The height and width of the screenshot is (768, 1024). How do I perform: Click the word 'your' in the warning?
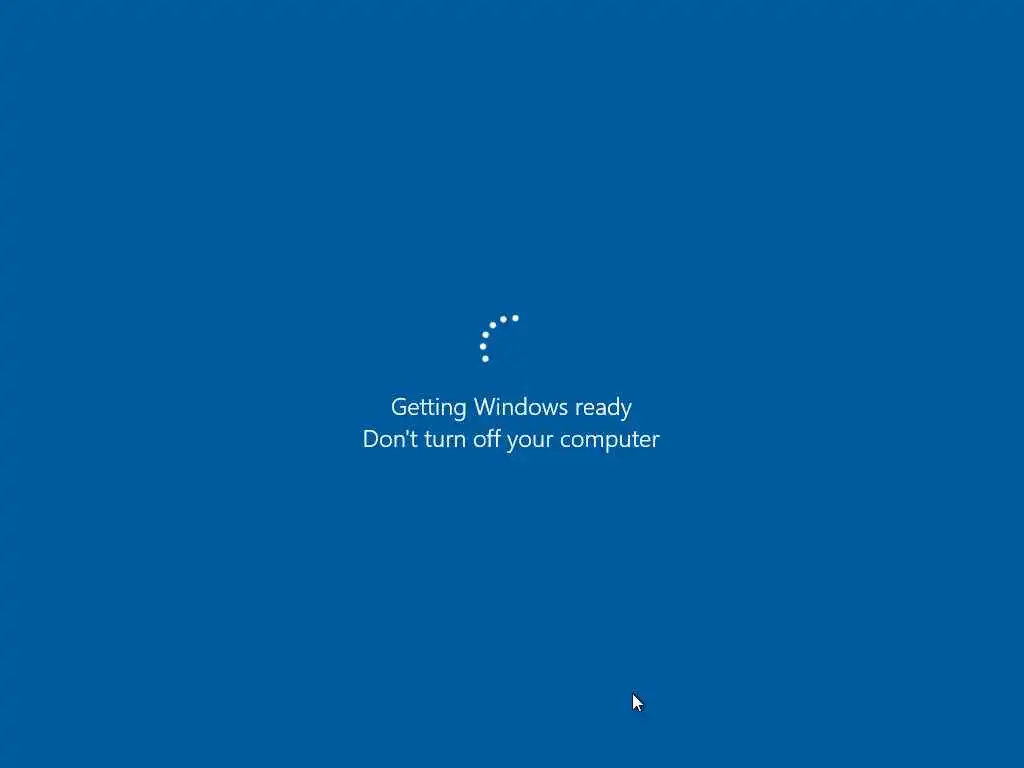click(x=530, y=441)
